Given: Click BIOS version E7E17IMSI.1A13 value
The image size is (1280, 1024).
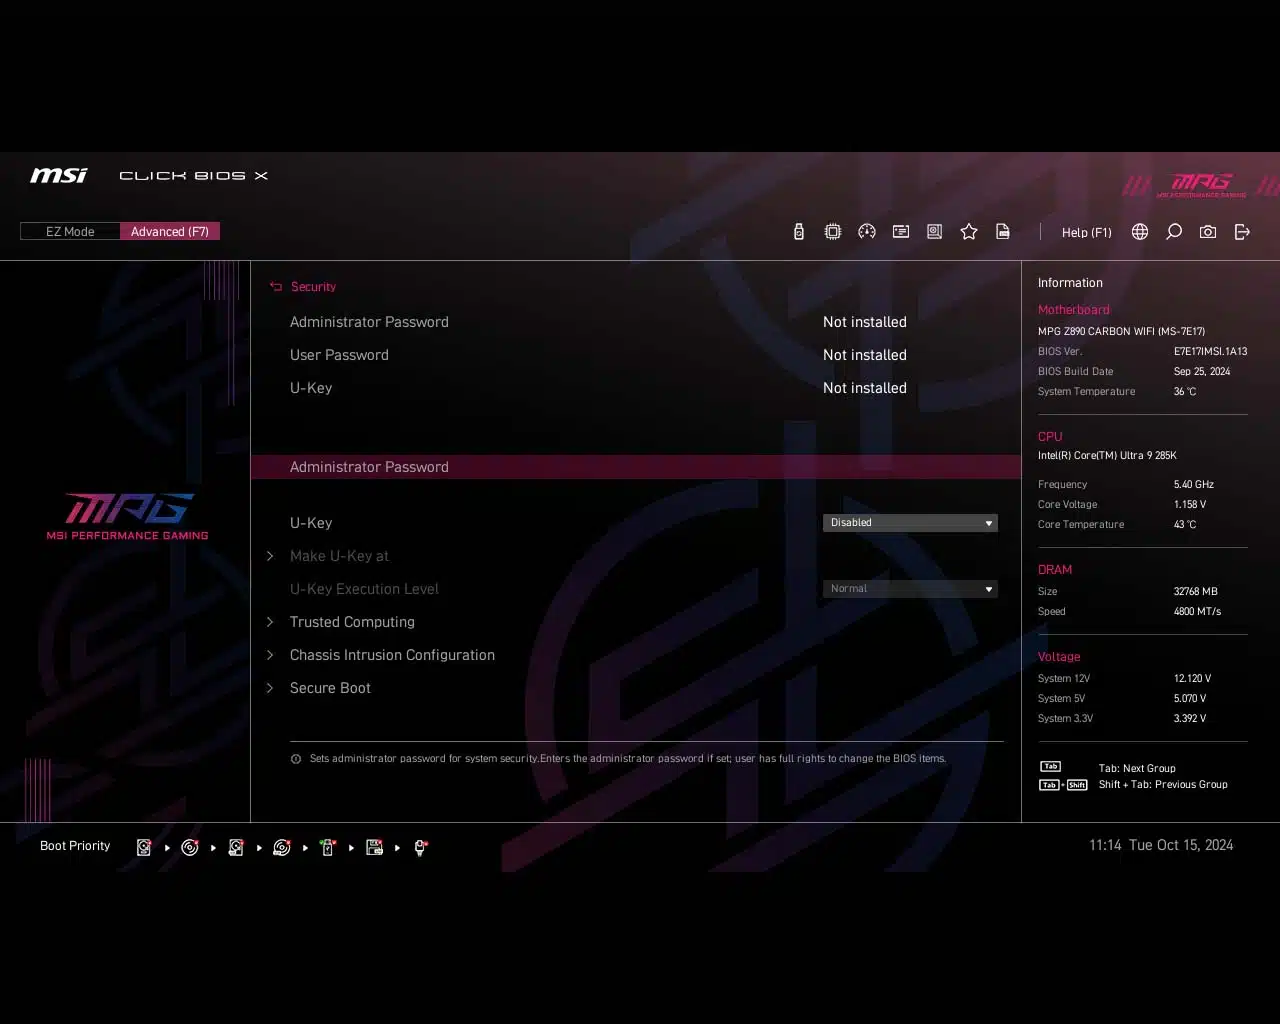Looking at the screenshot, I should pyautogui.click(x=1210, y=351).
